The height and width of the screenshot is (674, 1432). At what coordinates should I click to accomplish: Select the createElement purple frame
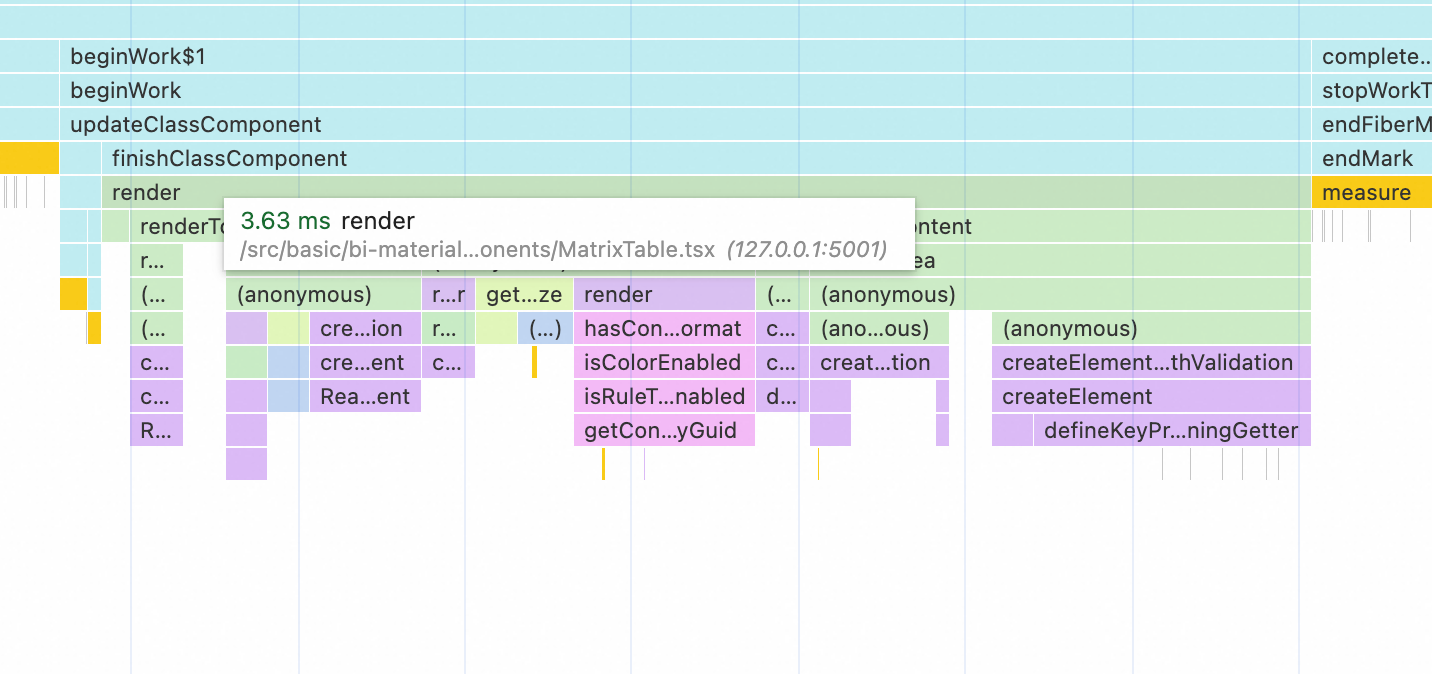(x=1151, y=397)
